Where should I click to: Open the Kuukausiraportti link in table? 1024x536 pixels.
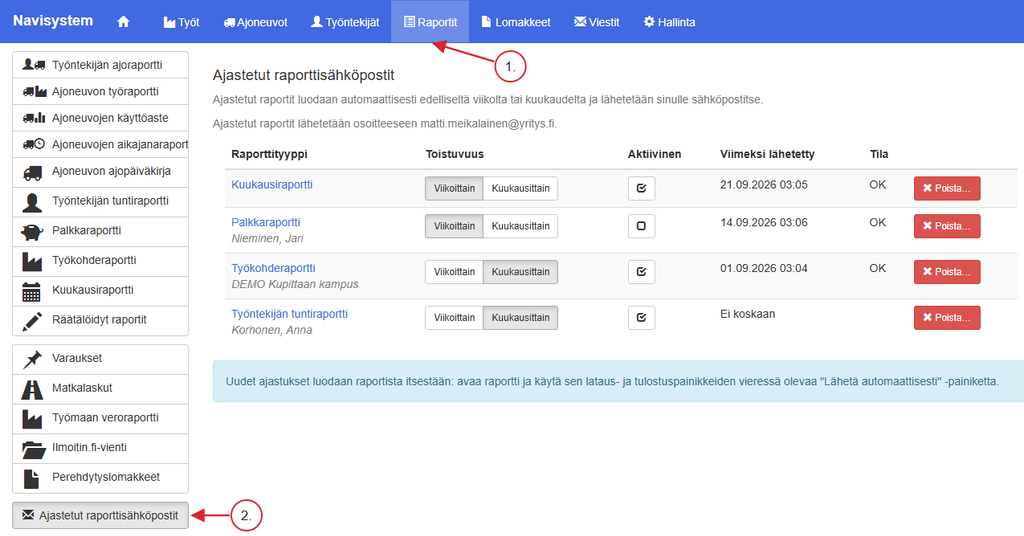272,185
